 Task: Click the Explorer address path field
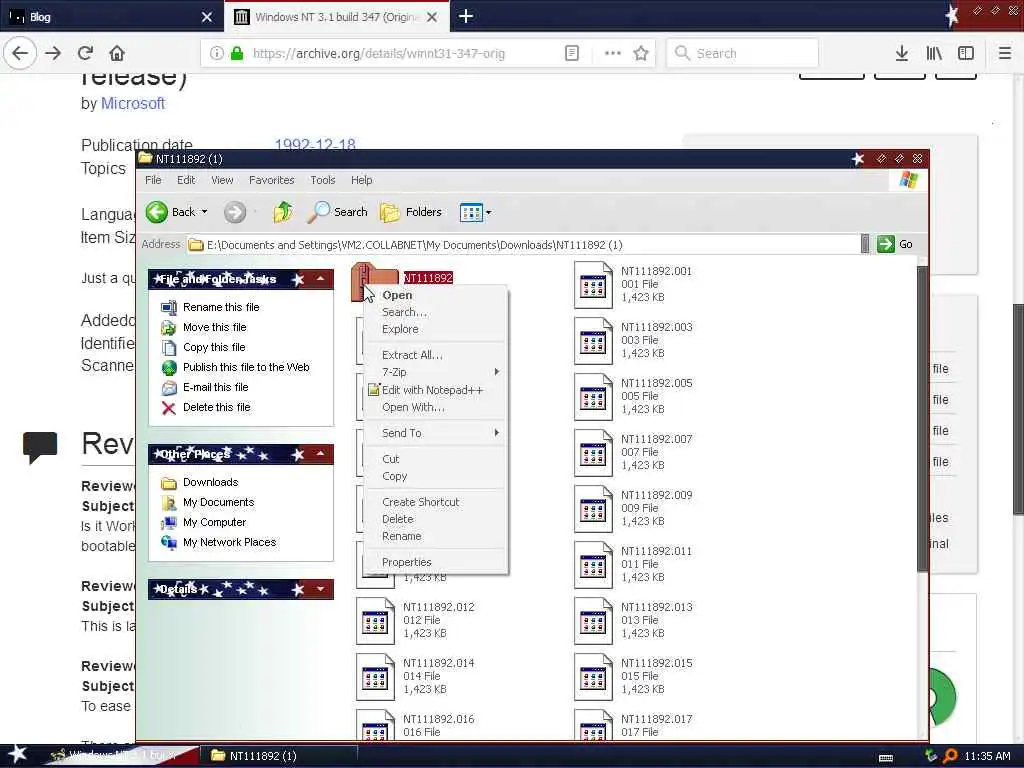522,244
